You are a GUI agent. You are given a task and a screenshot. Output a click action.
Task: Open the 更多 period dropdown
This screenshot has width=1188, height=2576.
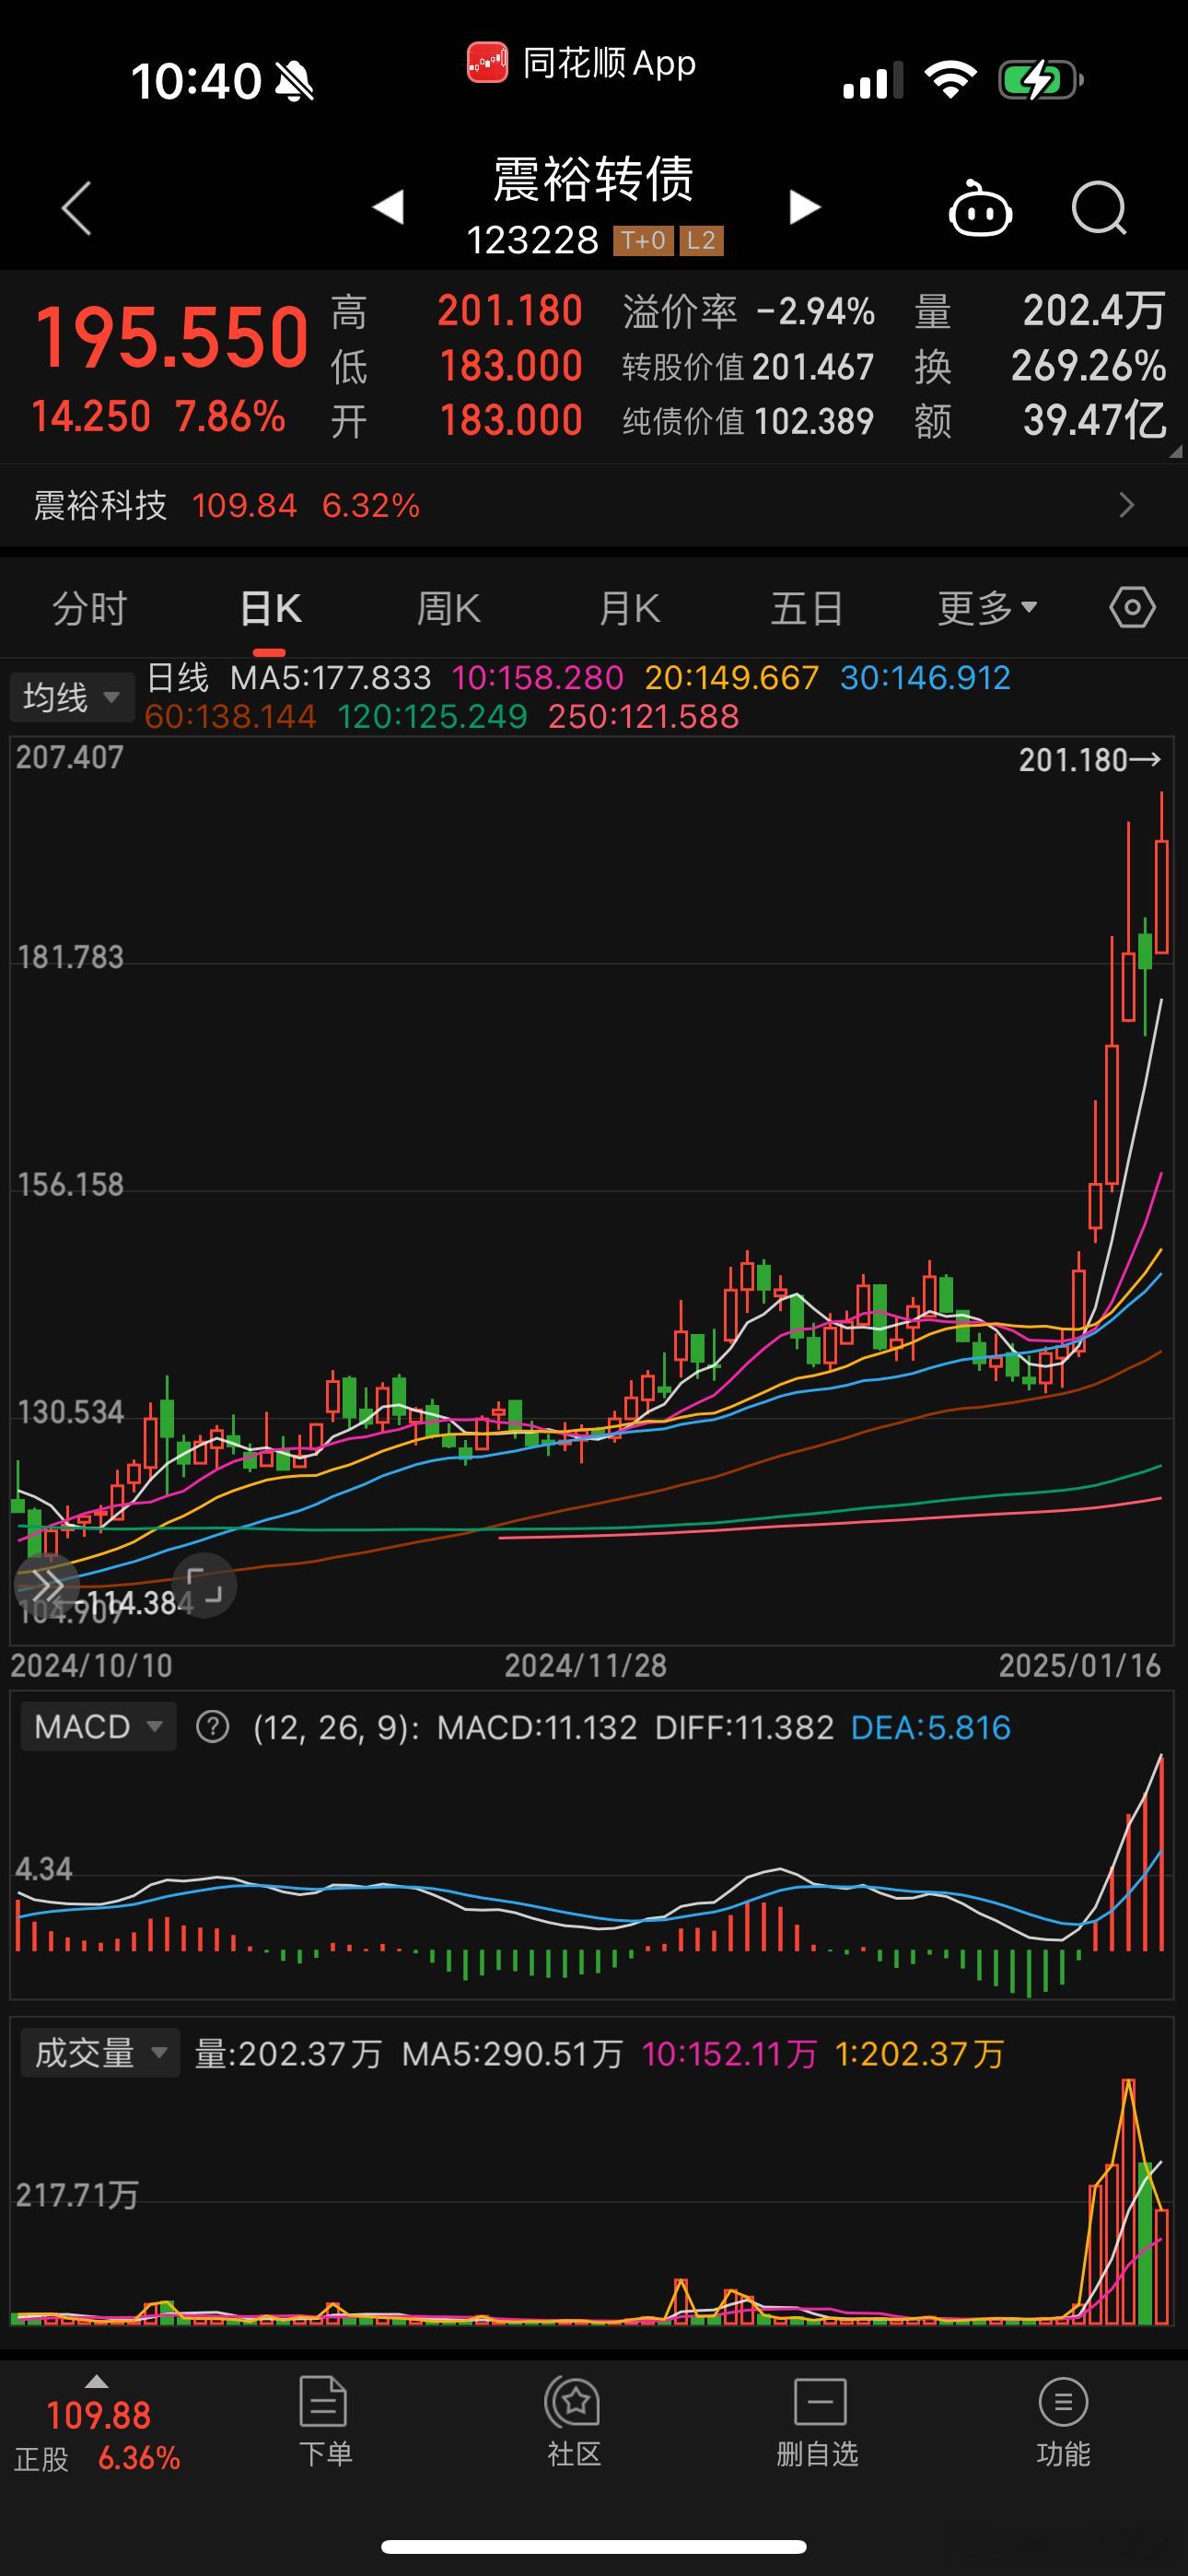pos(987,608)
